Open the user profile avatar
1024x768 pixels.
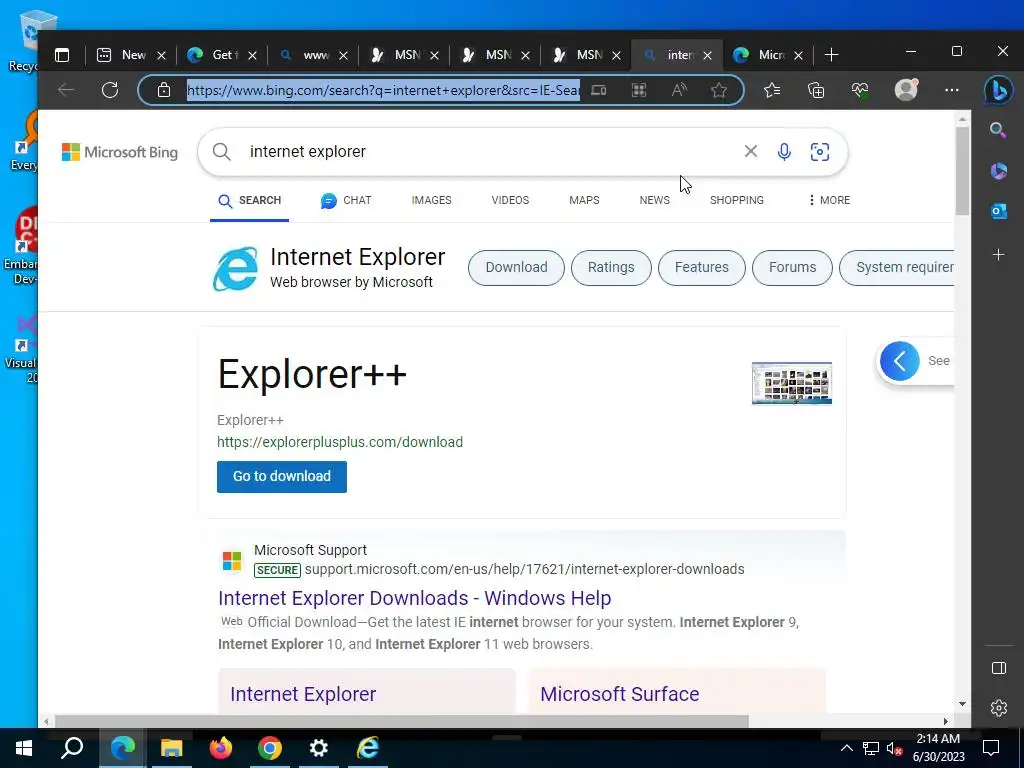[x=906, y=89]
